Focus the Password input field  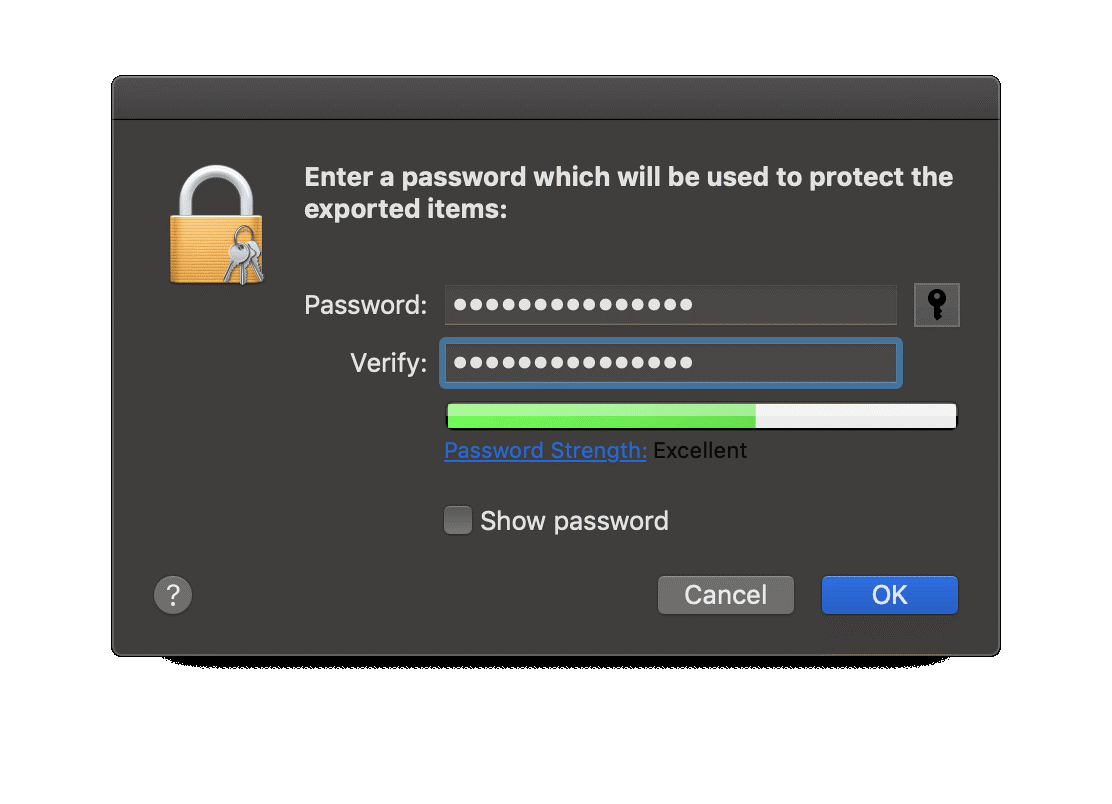tap(668, 304)
